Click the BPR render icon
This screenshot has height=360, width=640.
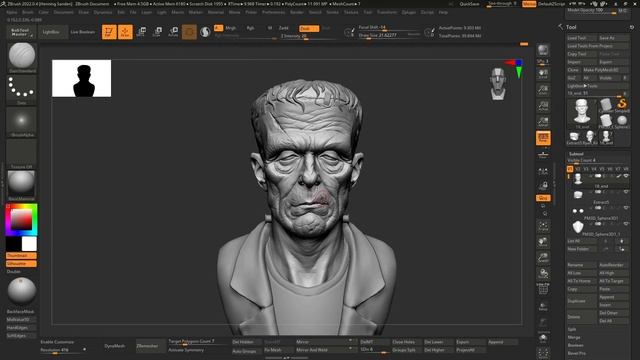coord(543,51)
